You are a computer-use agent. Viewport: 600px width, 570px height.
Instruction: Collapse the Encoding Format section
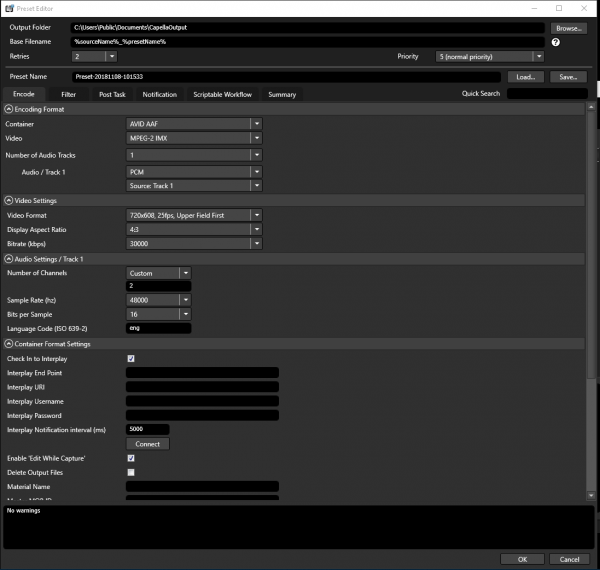click(x=9, y=109)
